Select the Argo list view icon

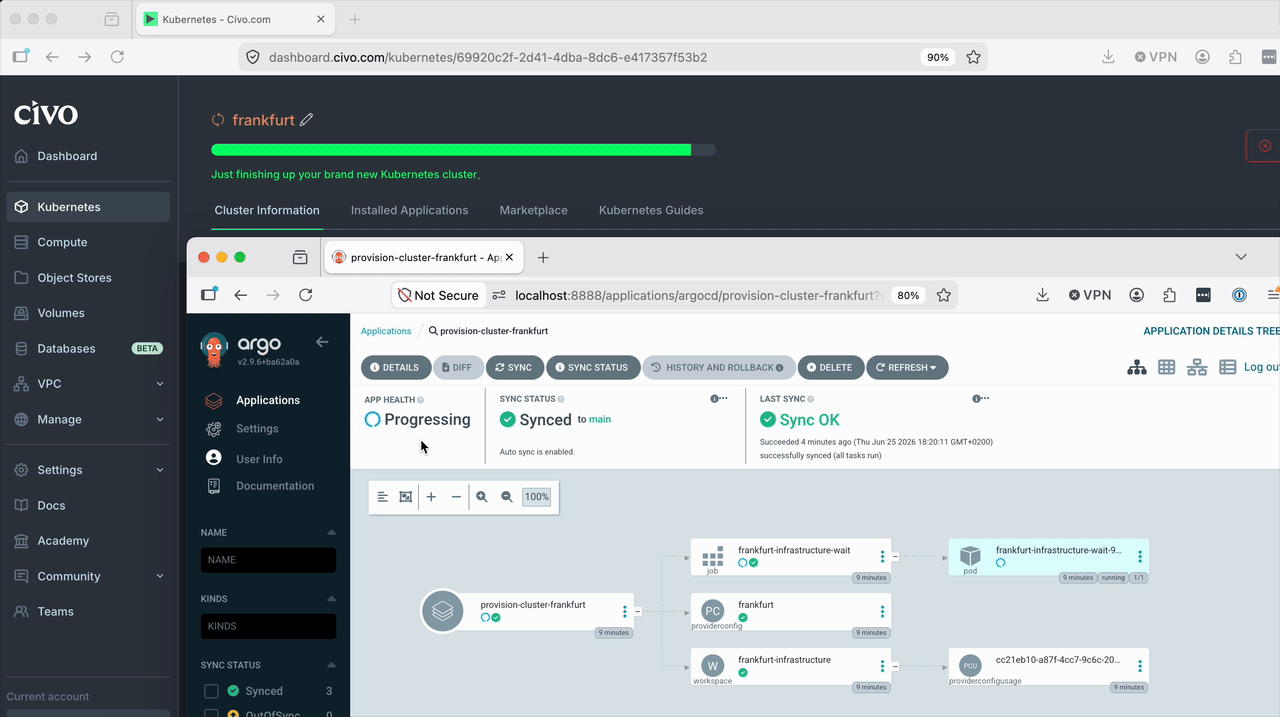tap(1228, 367)
